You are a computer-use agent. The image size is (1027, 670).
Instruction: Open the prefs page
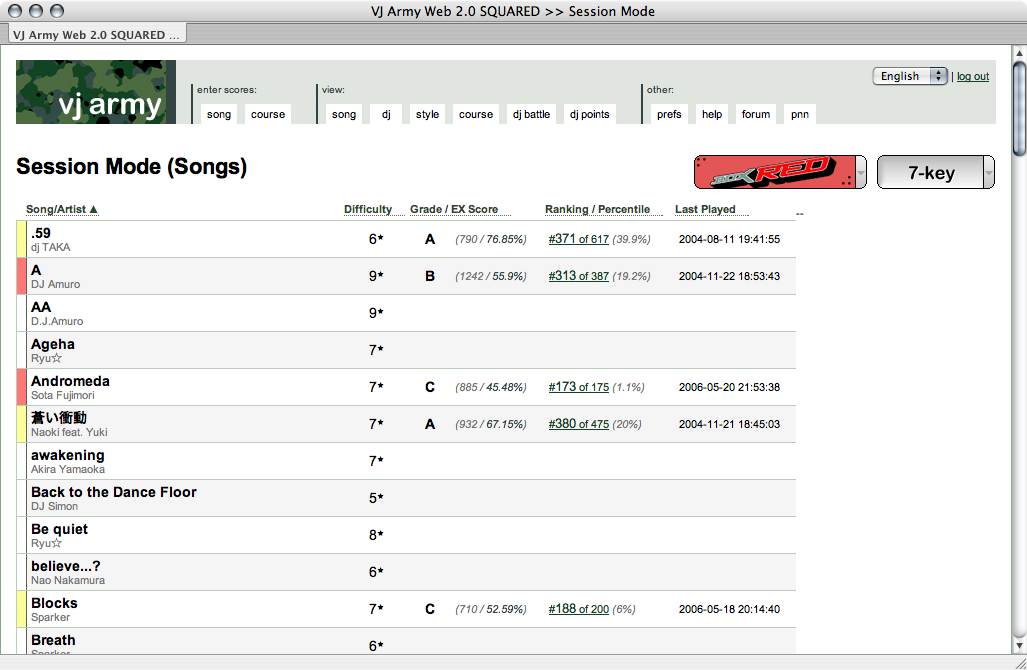coord(669,114)
